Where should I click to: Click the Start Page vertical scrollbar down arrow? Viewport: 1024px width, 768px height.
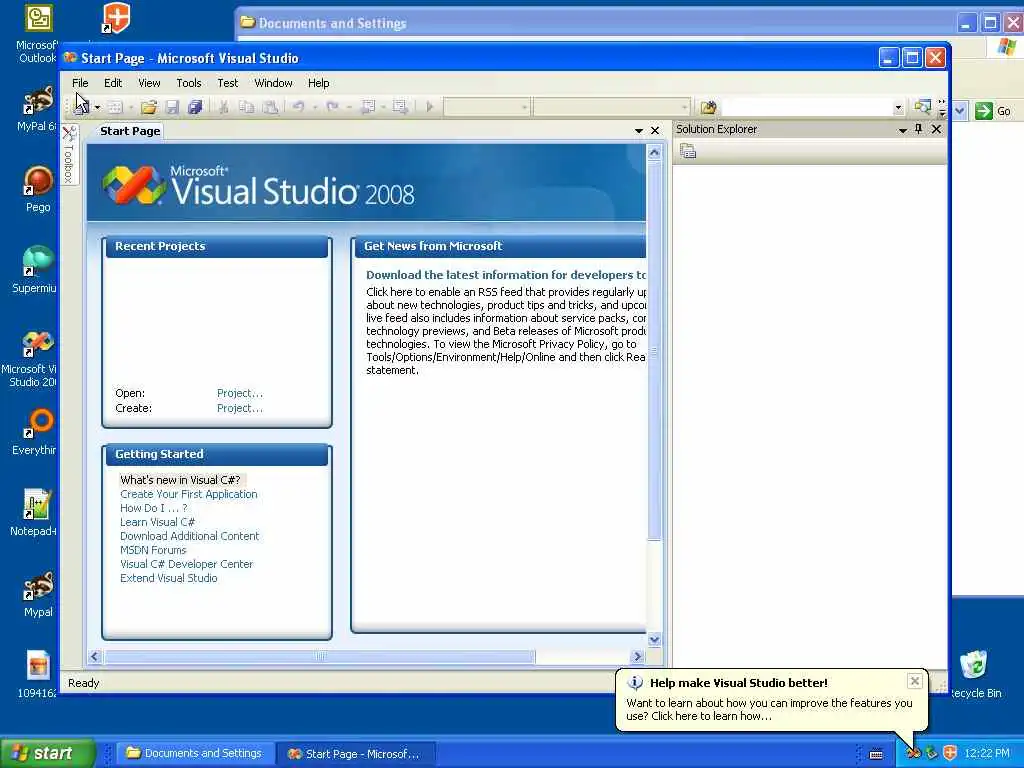[x=654, y=639]
